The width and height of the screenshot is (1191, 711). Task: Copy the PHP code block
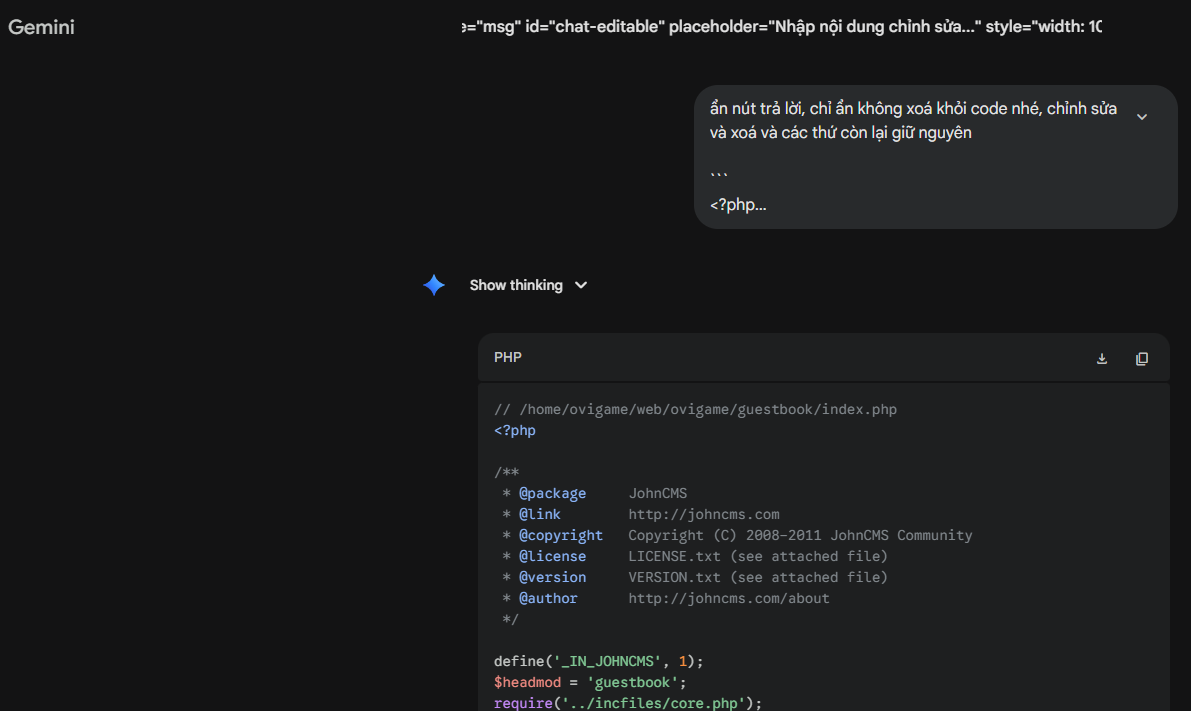[x=1142, y=359]
